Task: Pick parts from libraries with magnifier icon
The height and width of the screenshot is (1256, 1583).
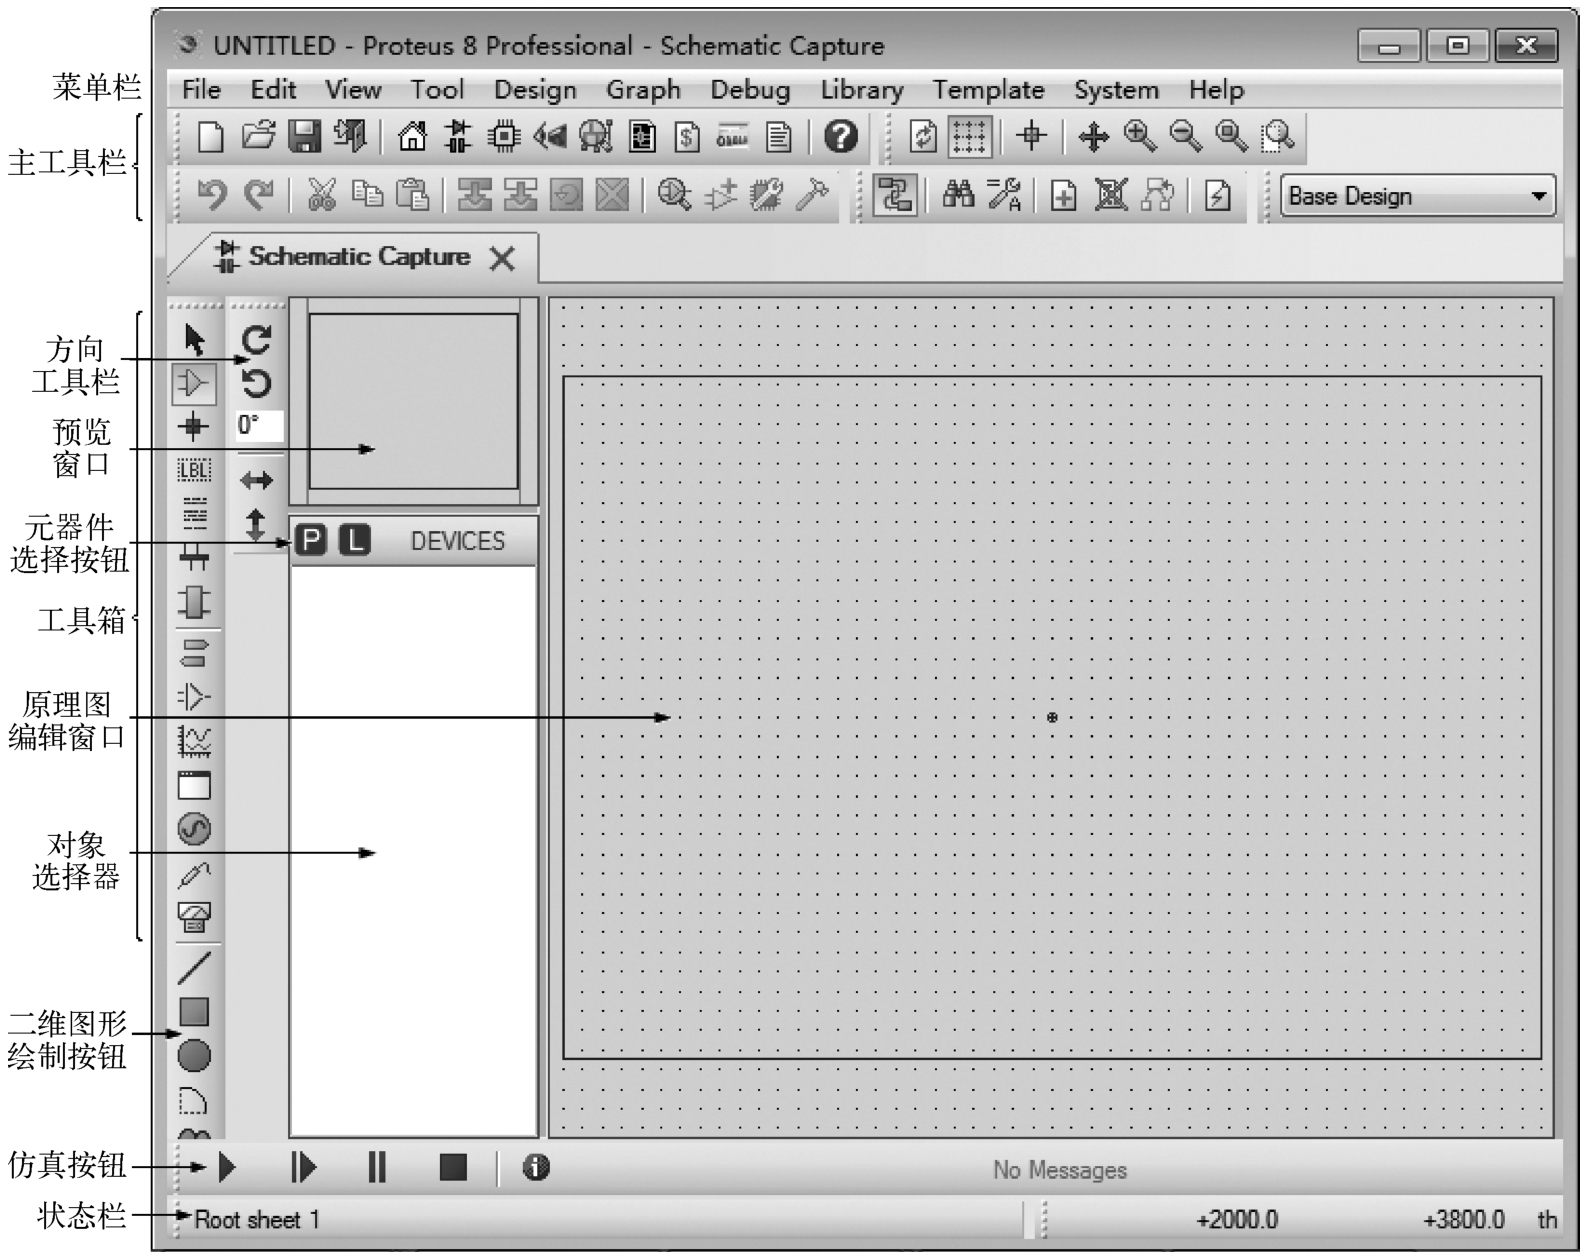Action: (675, 195)
